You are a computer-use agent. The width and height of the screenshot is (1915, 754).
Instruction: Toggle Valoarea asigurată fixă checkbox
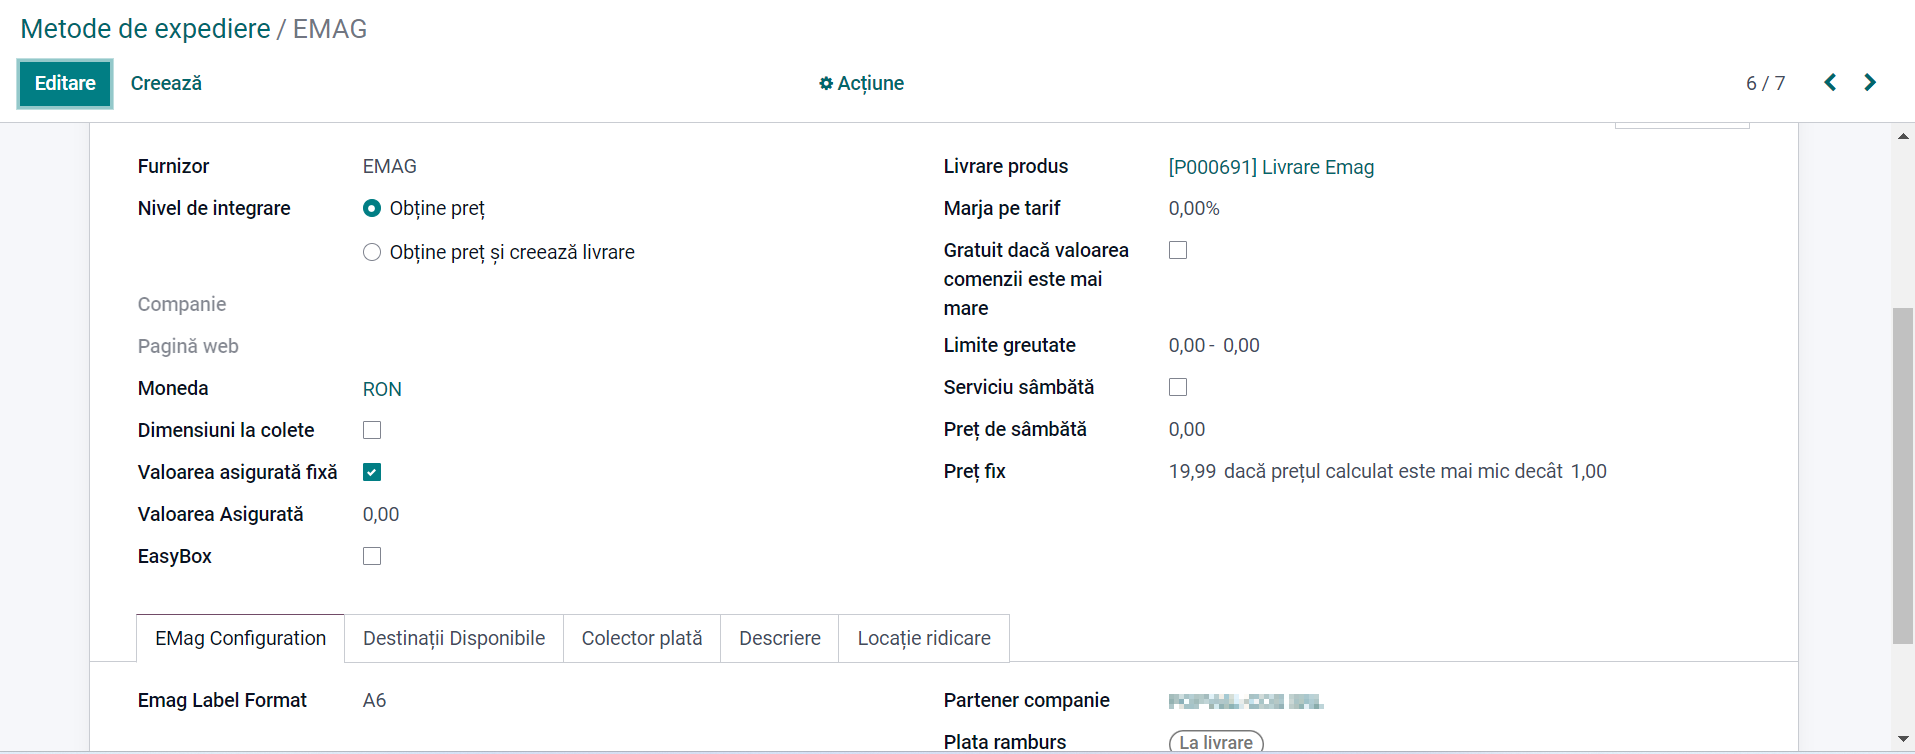tap(372, 472)
